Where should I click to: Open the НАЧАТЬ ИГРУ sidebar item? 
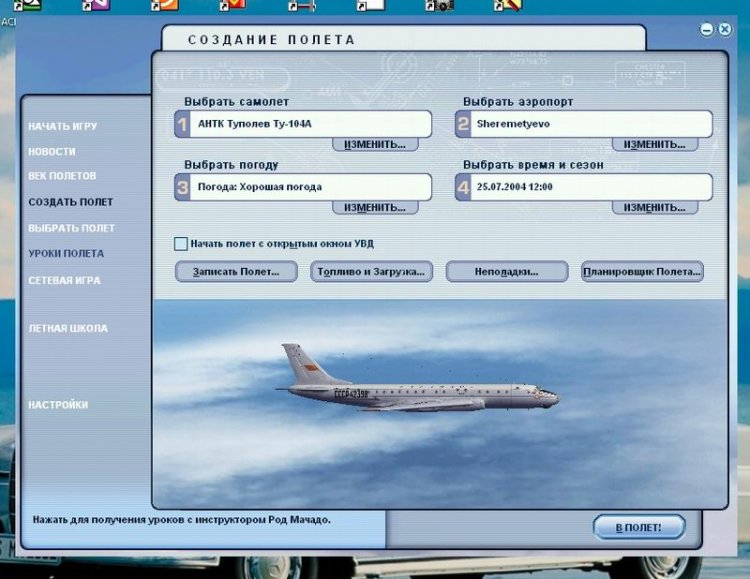tap(63, 127)
